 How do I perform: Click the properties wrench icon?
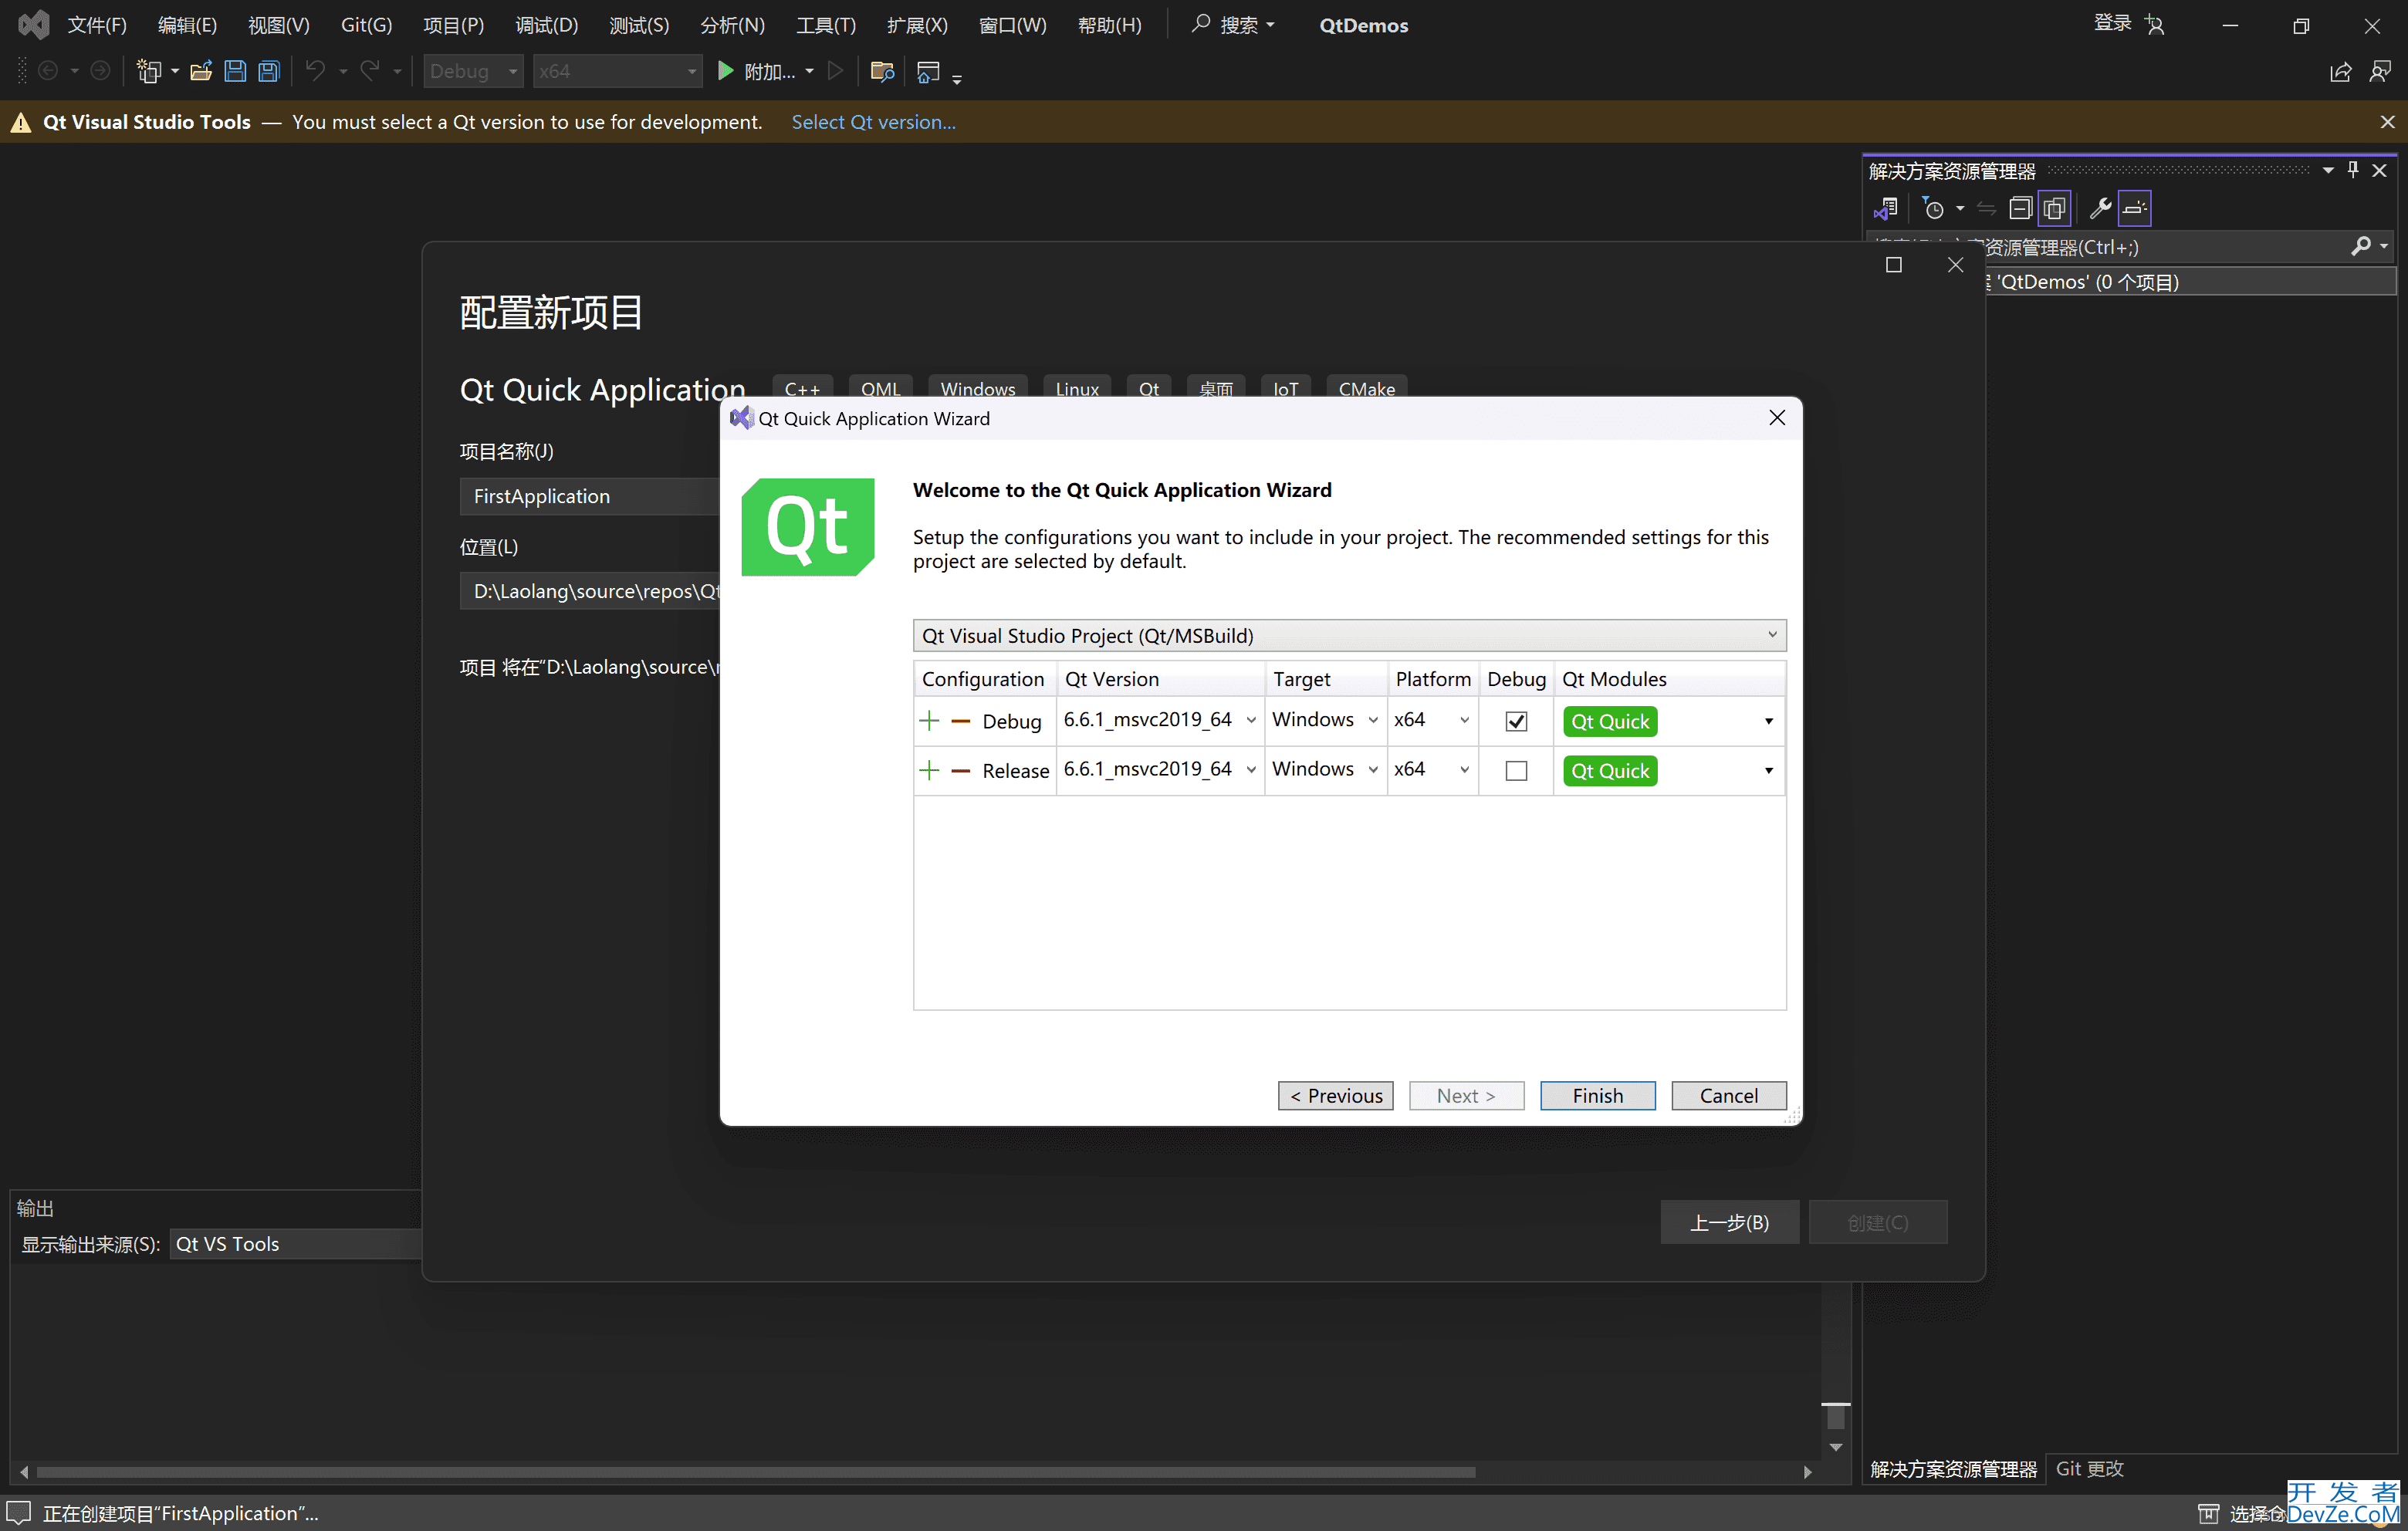pos(2100,208)
